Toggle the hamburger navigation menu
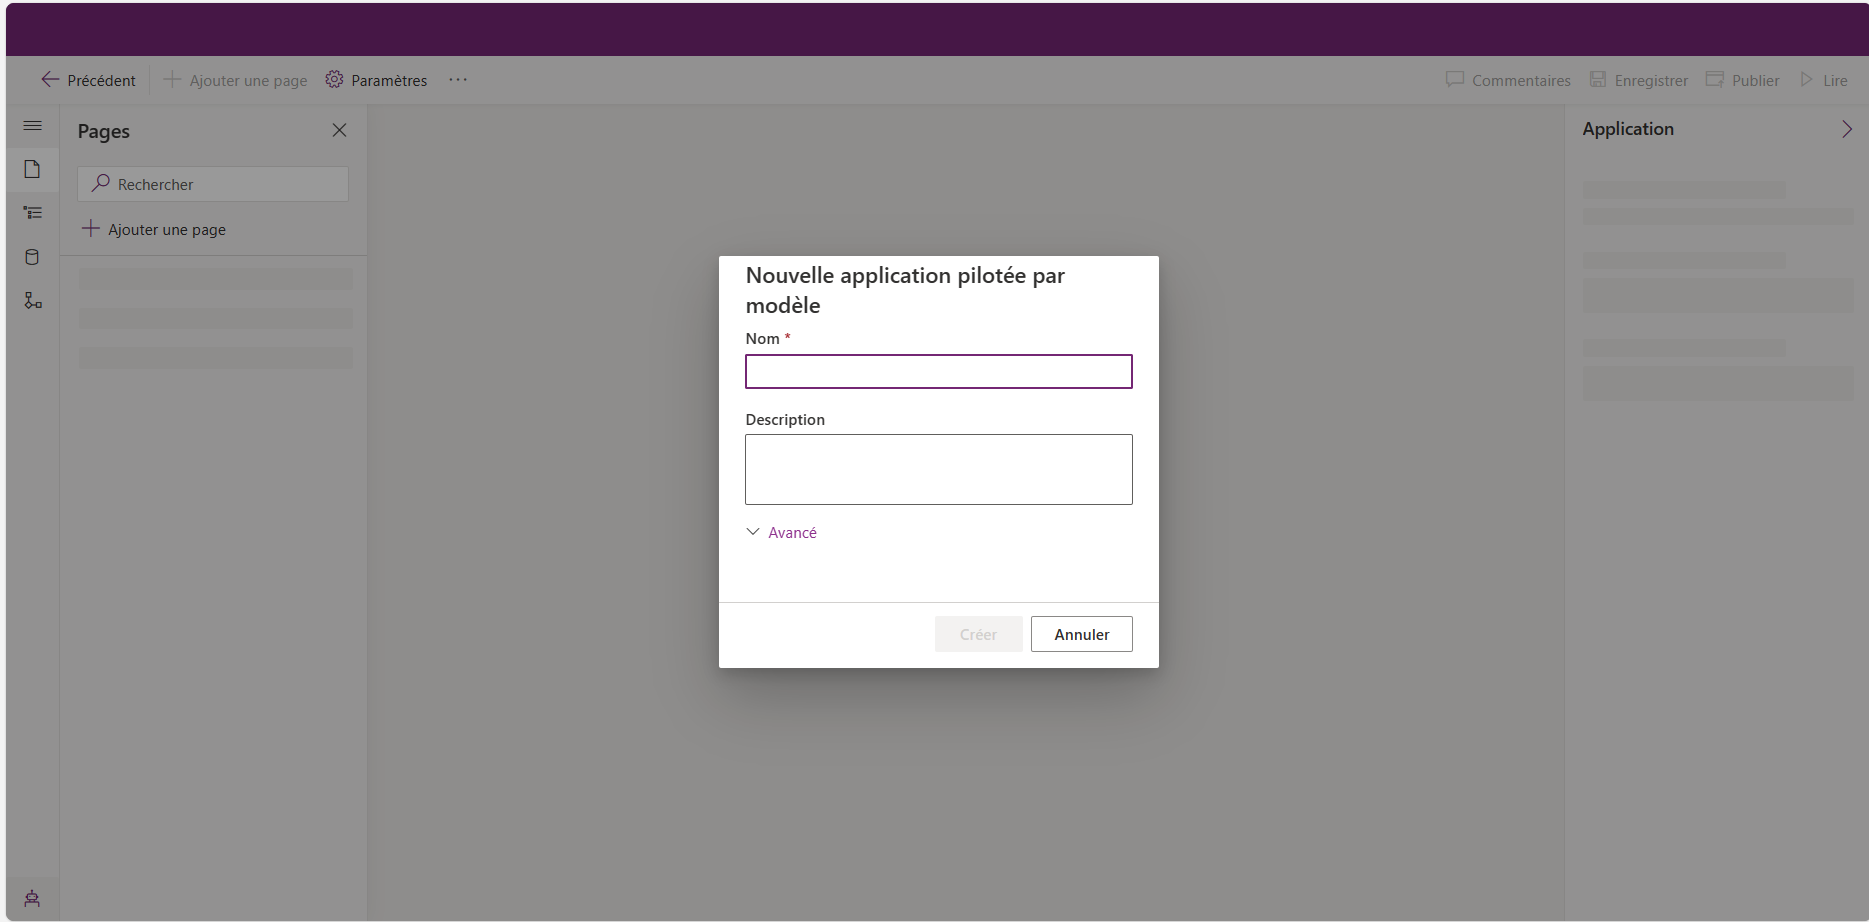Viewport: 1869px width, 922px height. pyautogui.click(x=32, y=126)
